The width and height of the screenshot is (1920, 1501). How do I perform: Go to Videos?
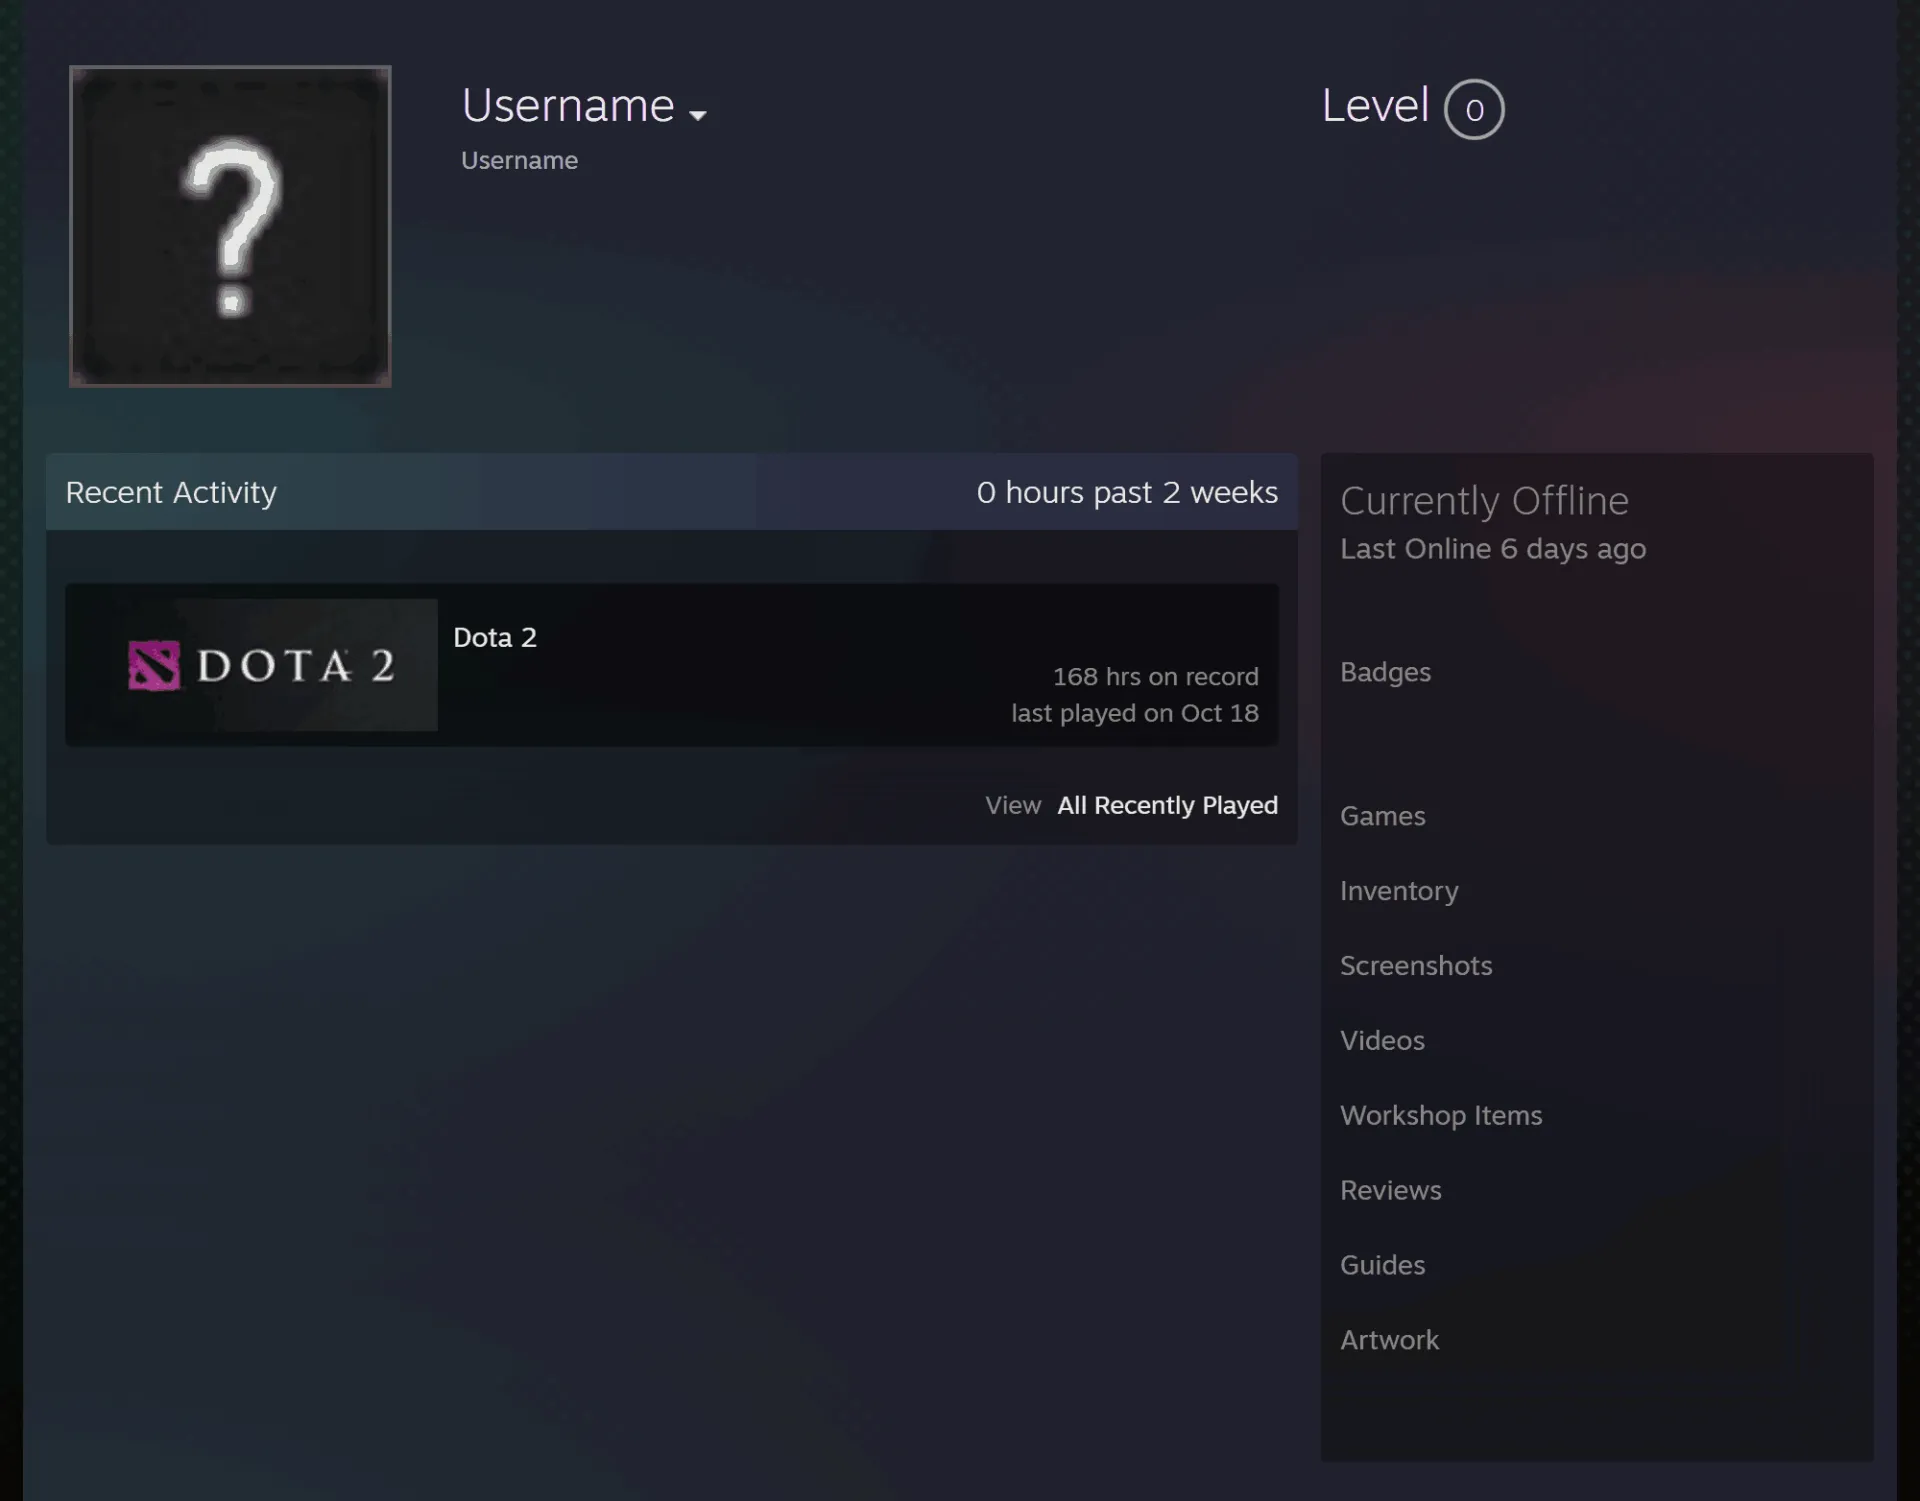coord(1382,1041)
